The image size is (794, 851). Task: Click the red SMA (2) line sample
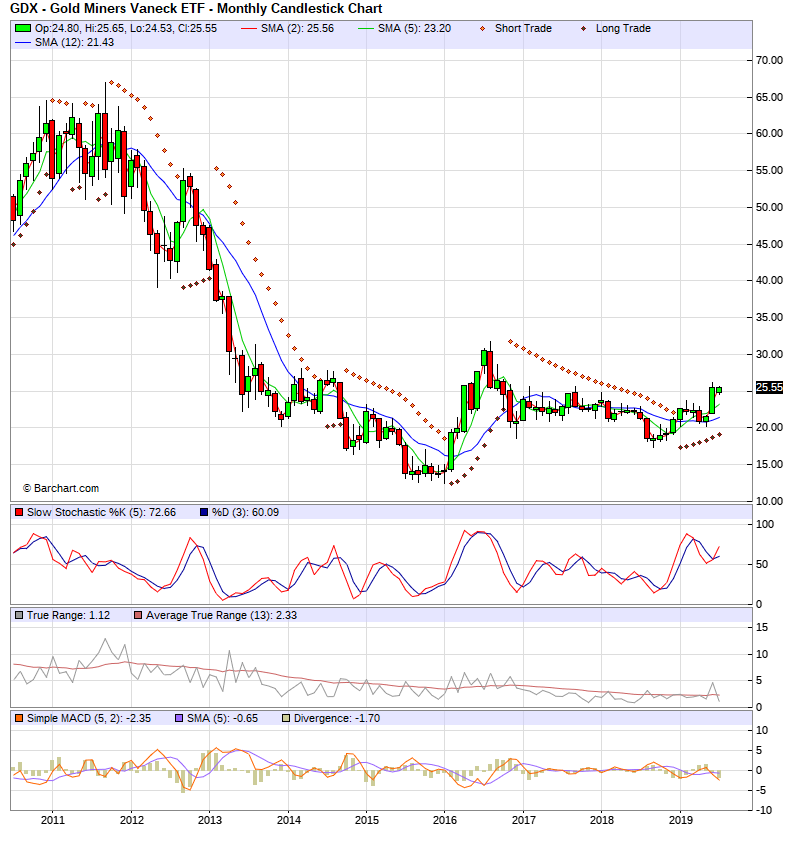[249, 28]
